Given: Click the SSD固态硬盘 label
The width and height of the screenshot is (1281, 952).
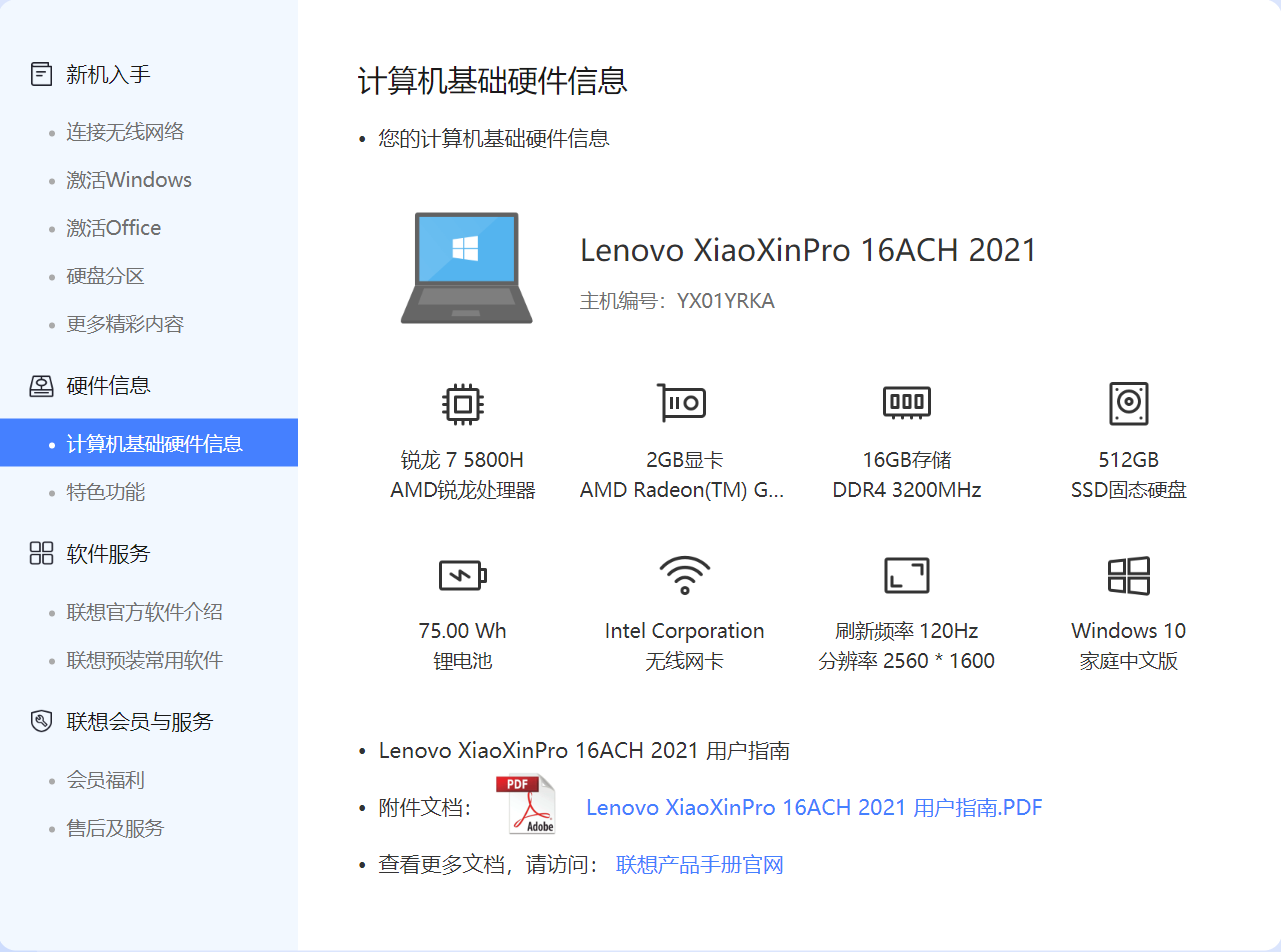Looking at the screenshot, I should [x=1129, y=490].
